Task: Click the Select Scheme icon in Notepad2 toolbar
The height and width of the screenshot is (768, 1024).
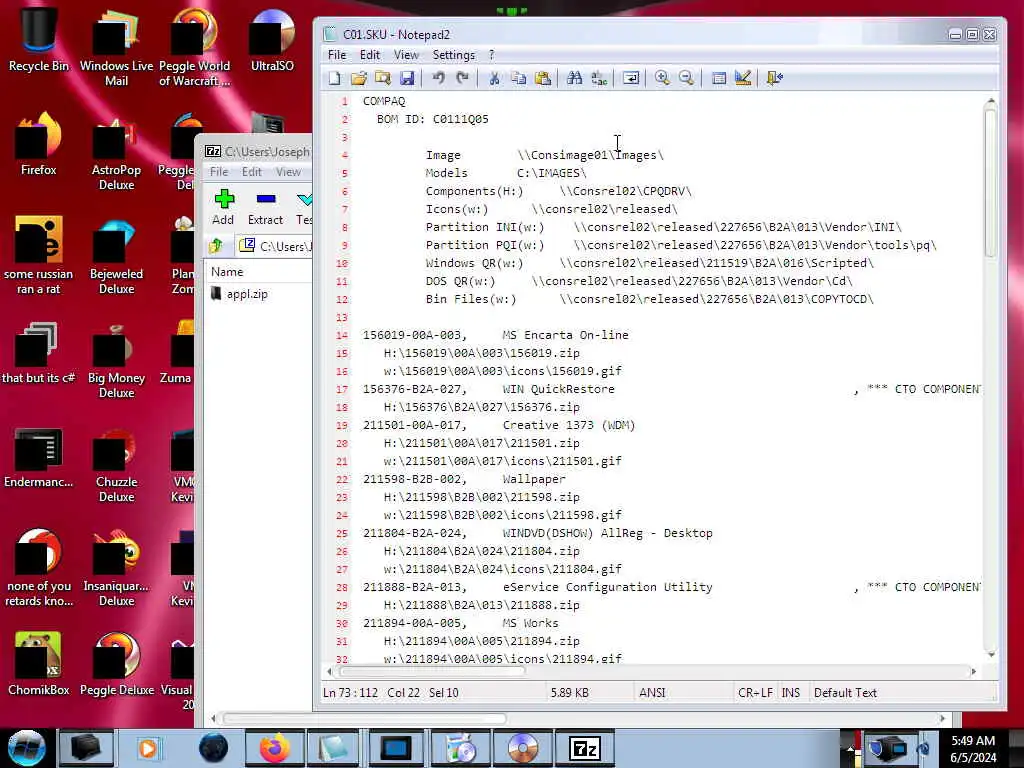Action: (x=718, y=78)
